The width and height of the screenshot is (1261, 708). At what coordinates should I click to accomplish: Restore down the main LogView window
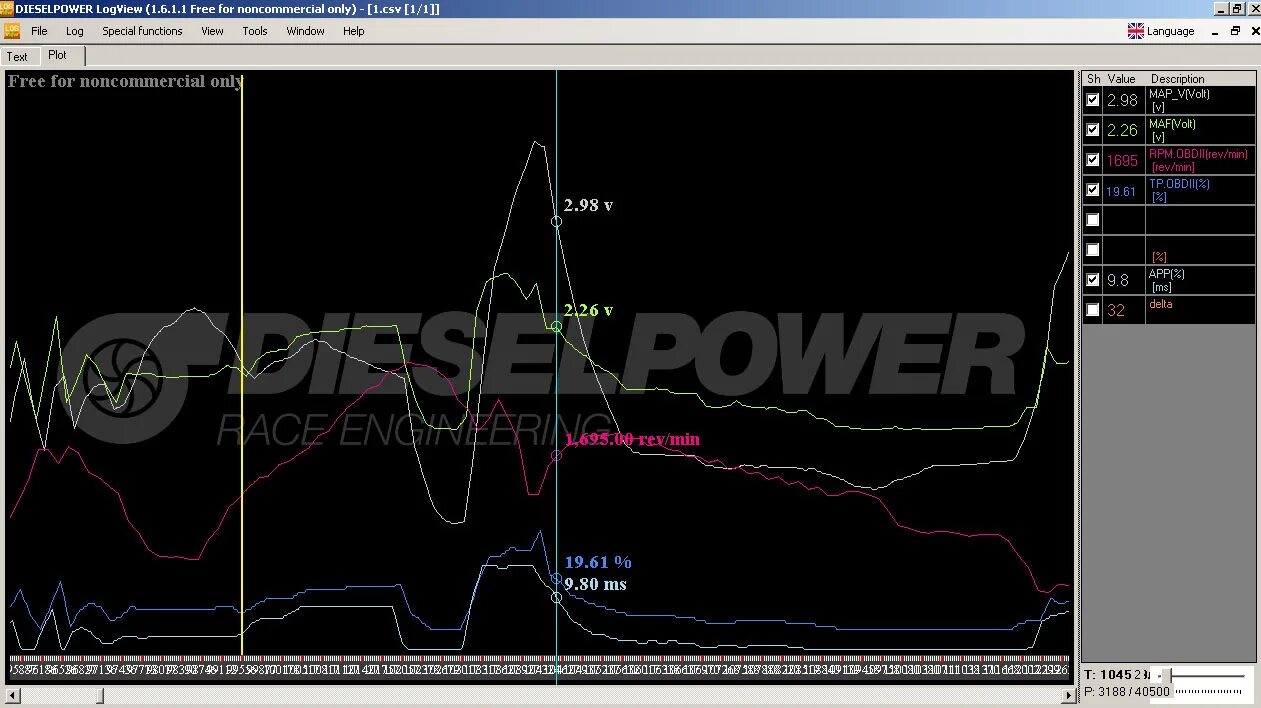coord(1237,9)
